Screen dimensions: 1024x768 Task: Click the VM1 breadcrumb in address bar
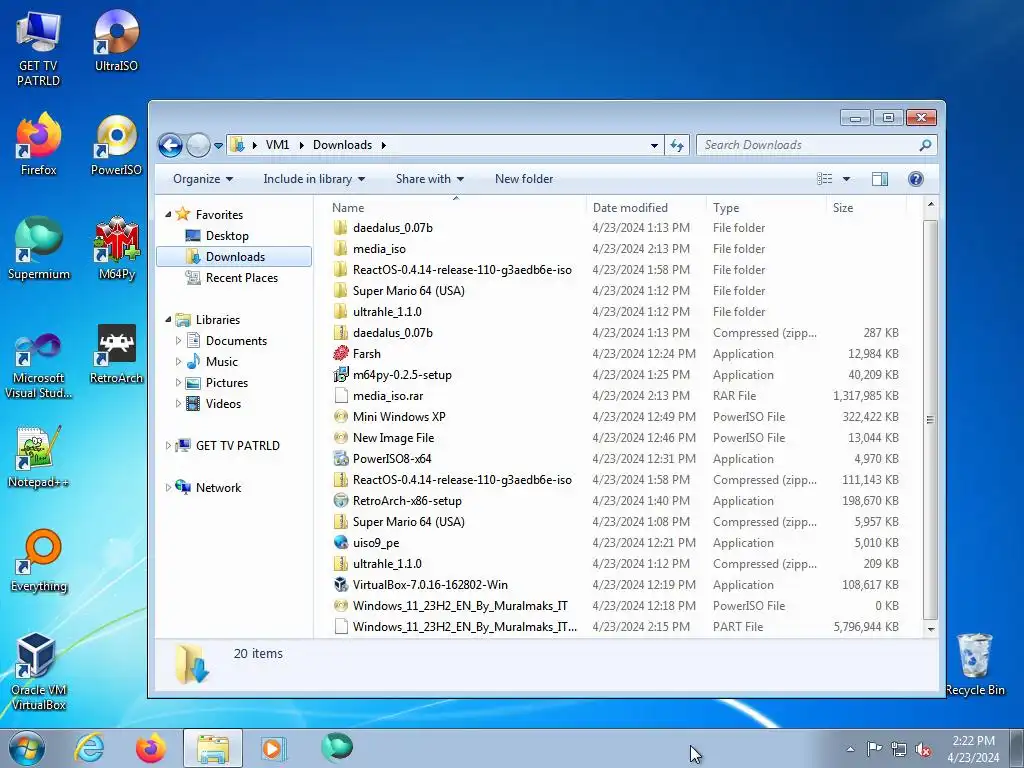point(277,145)
